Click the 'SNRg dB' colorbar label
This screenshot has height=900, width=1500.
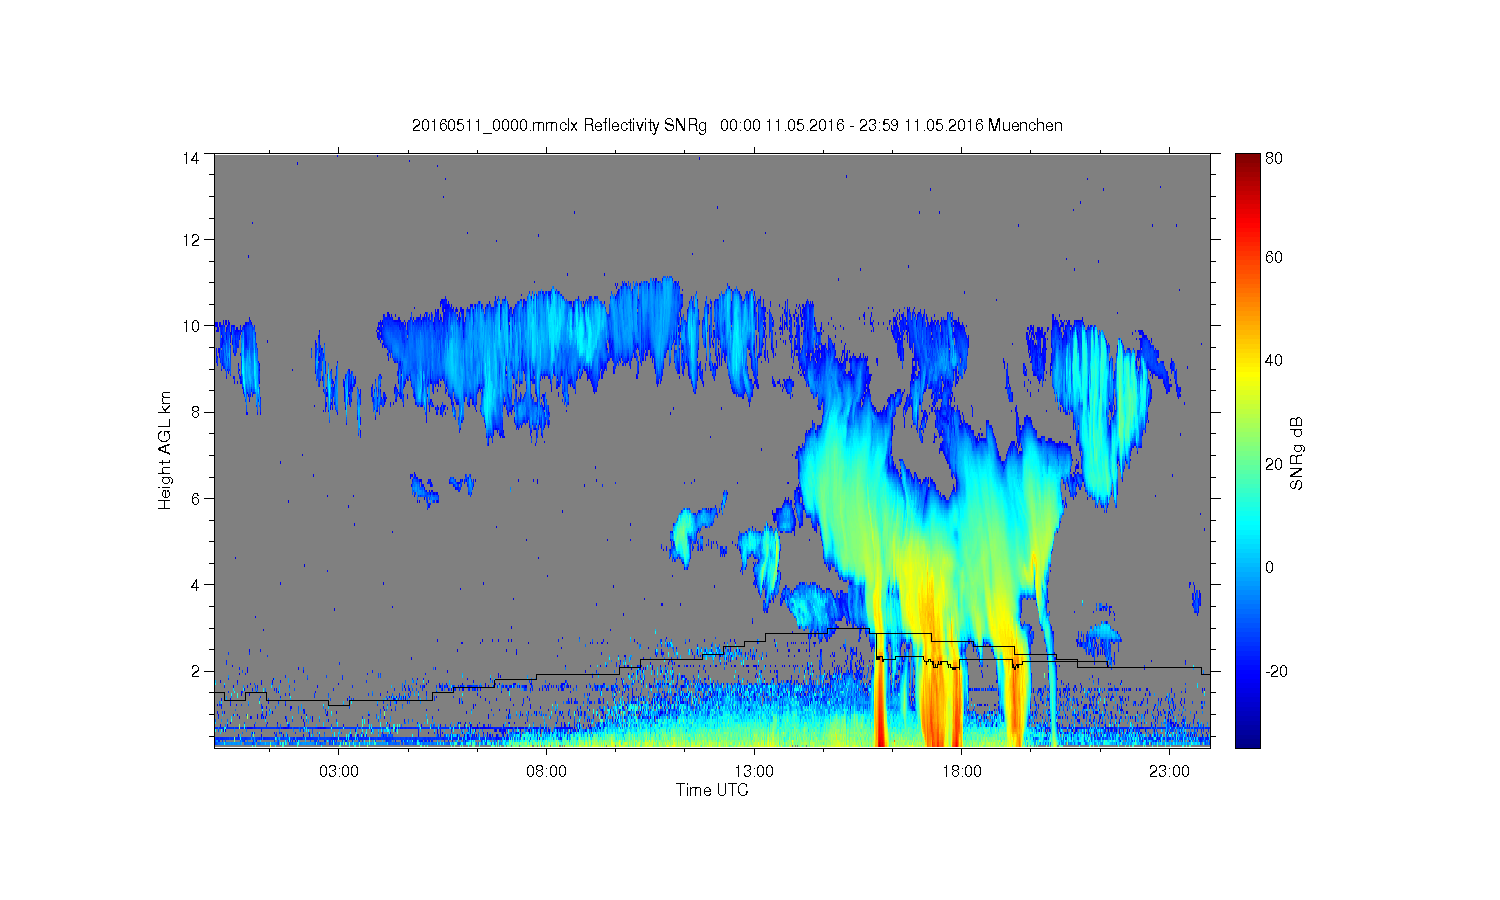click(1297, 453)
